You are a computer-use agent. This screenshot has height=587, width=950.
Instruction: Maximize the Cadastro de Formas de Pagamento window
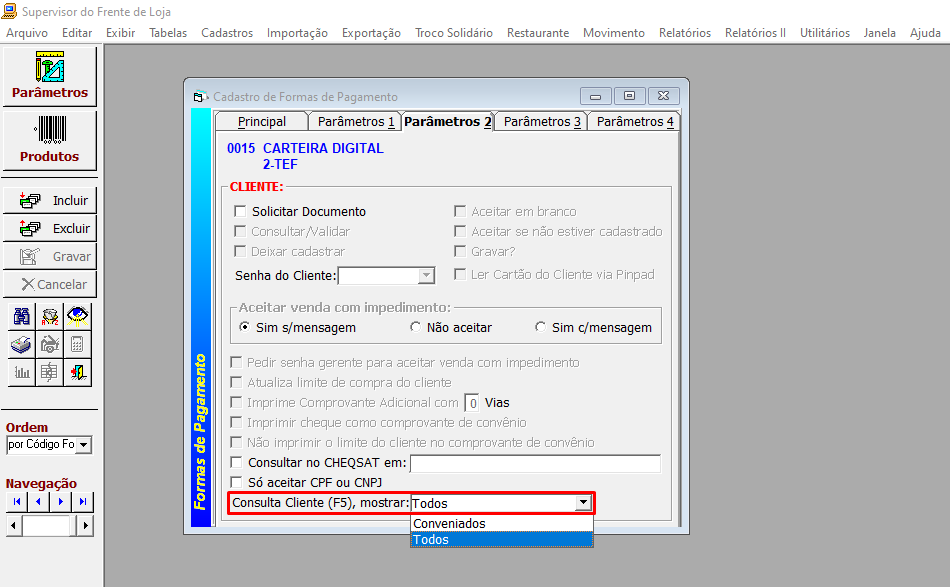[629, 96]
